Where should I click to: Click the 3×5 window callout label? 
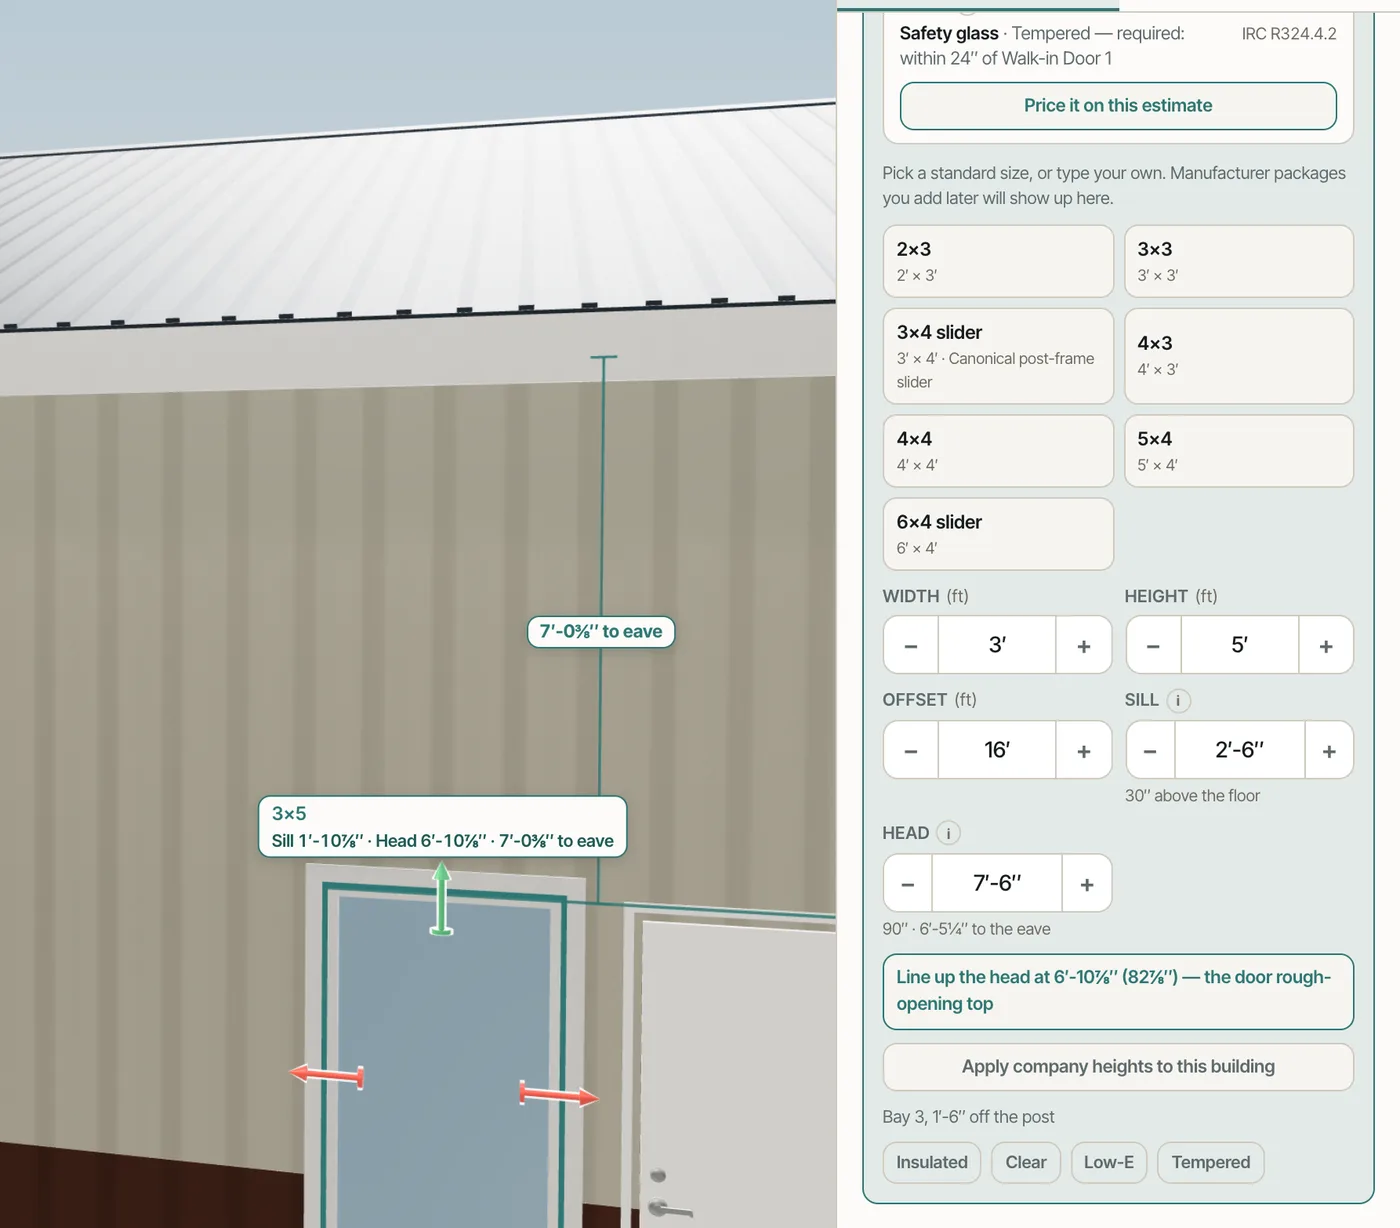[442, 827]
